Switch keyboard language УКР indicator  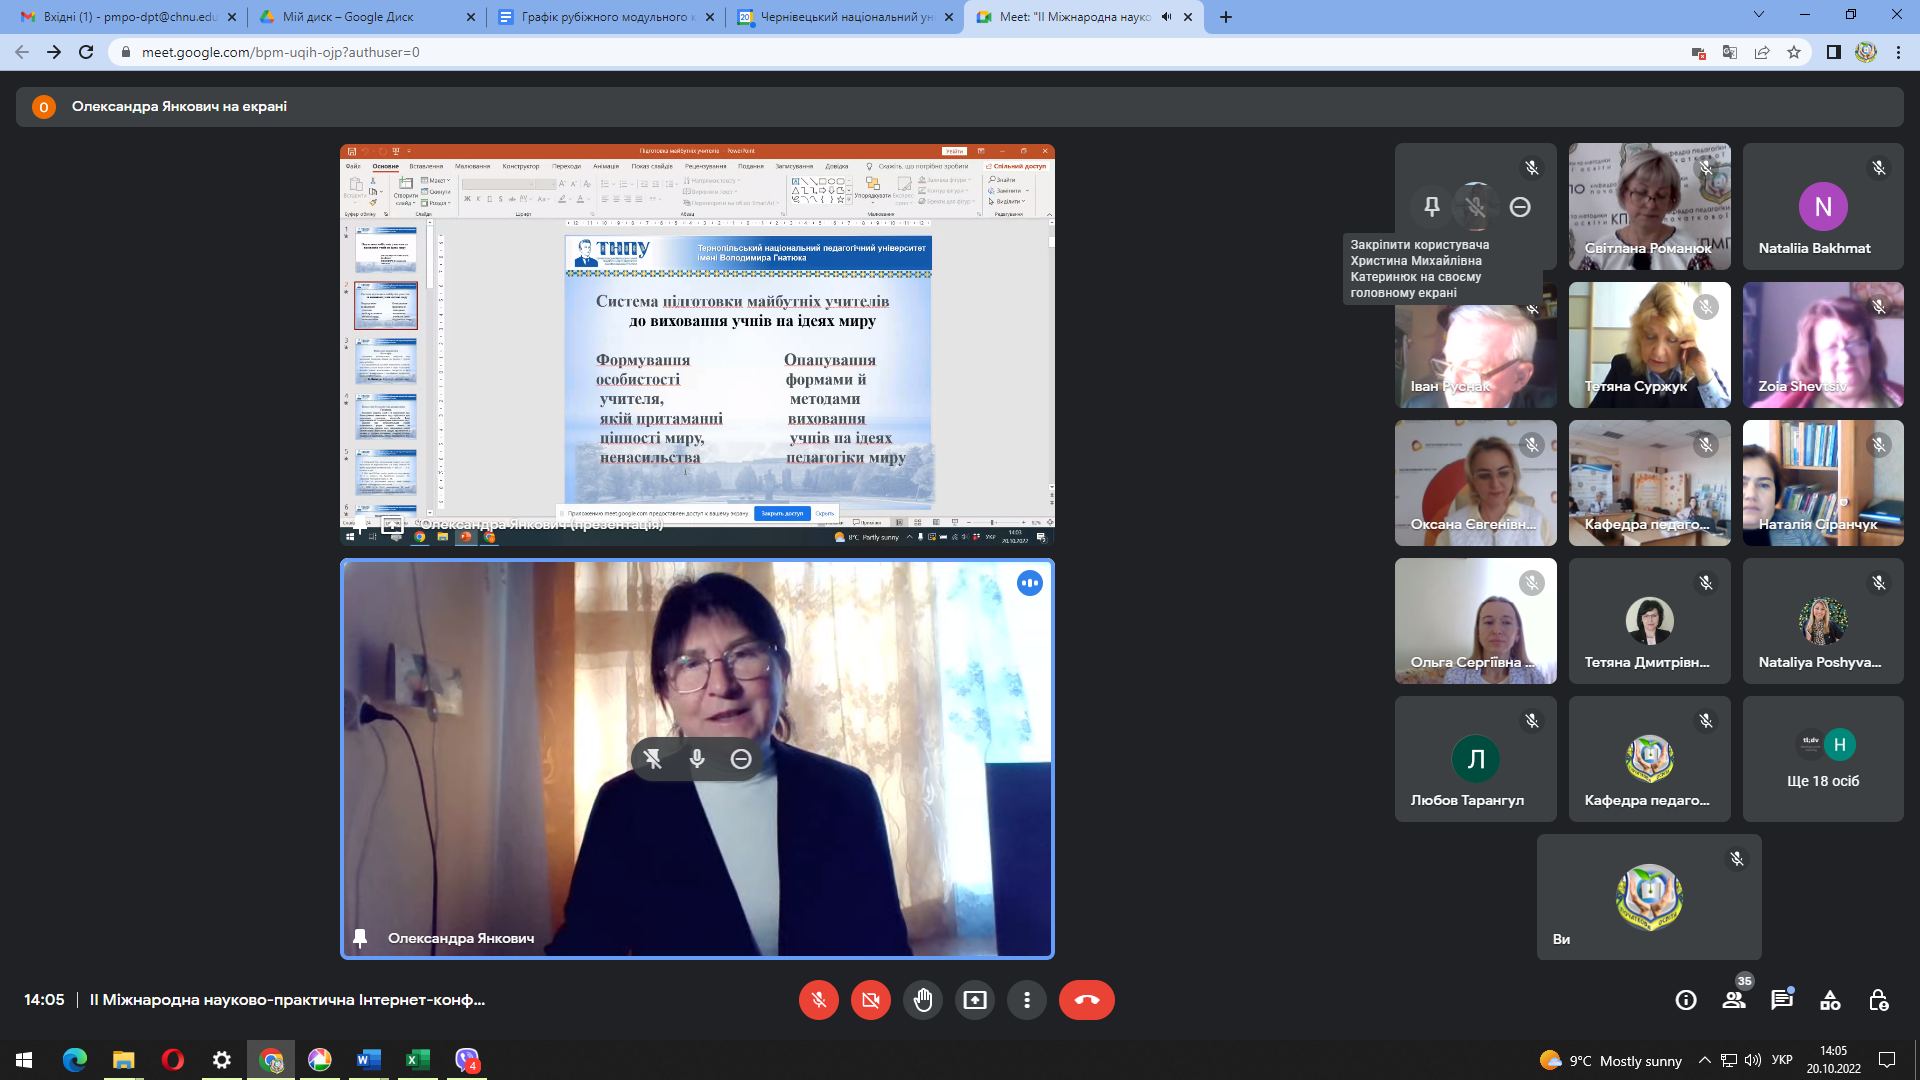click(1782, 1060)
